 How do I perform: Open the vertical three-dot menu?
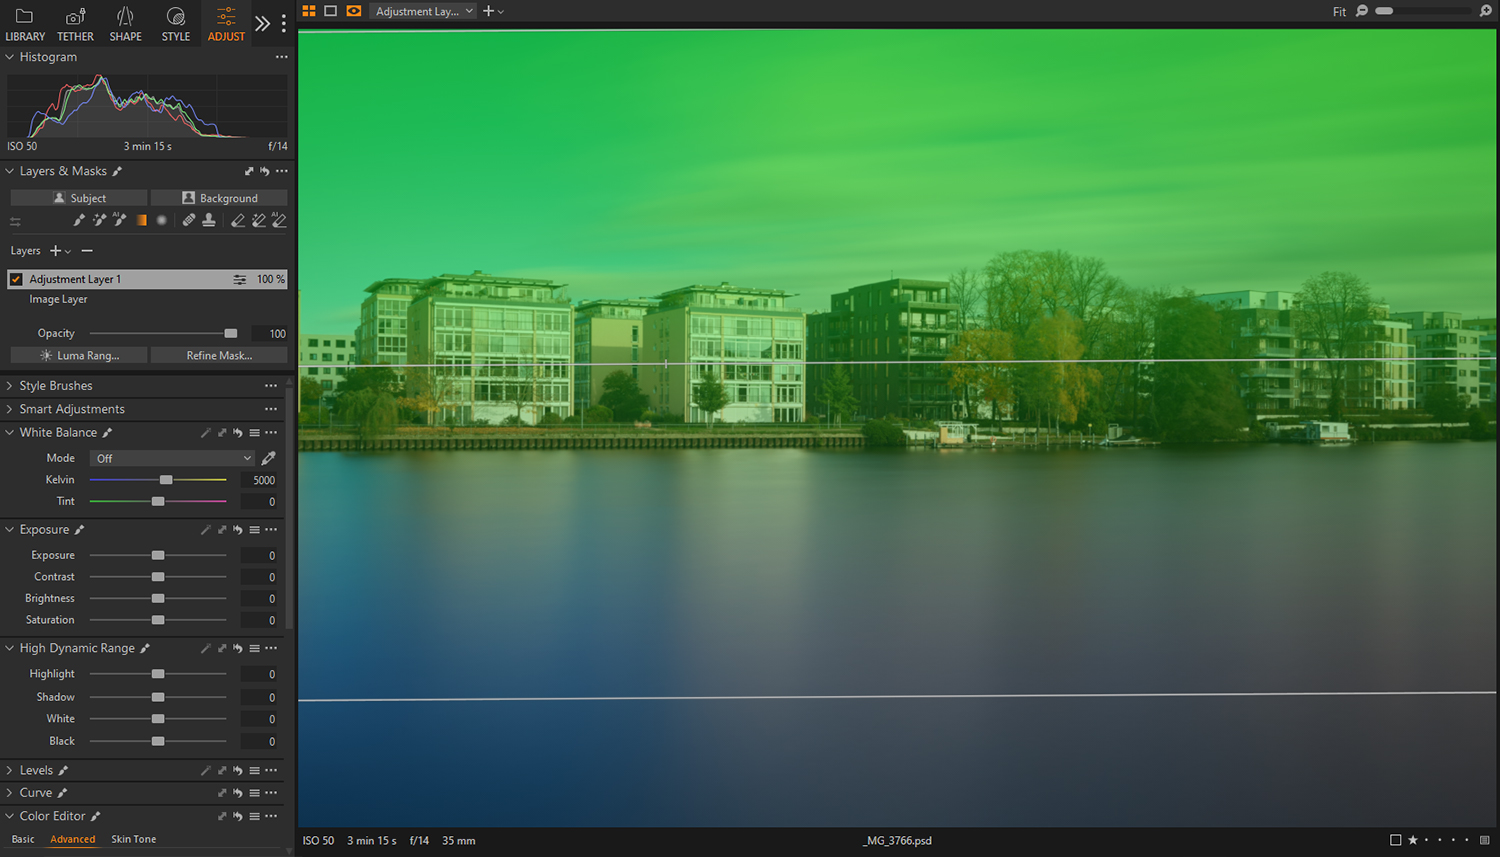click(284, 23)
